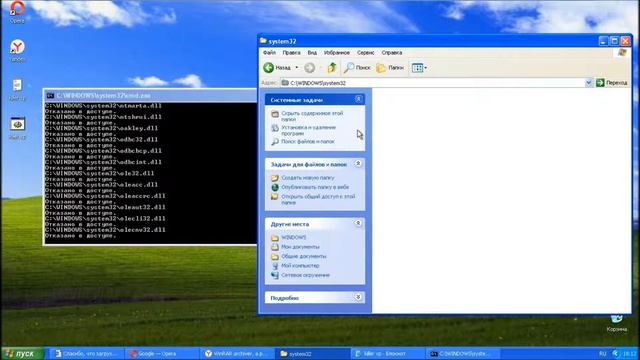This screenshot has height=360, width=640.
Task: Open Мой компьютер link
Action: point(300,266)
